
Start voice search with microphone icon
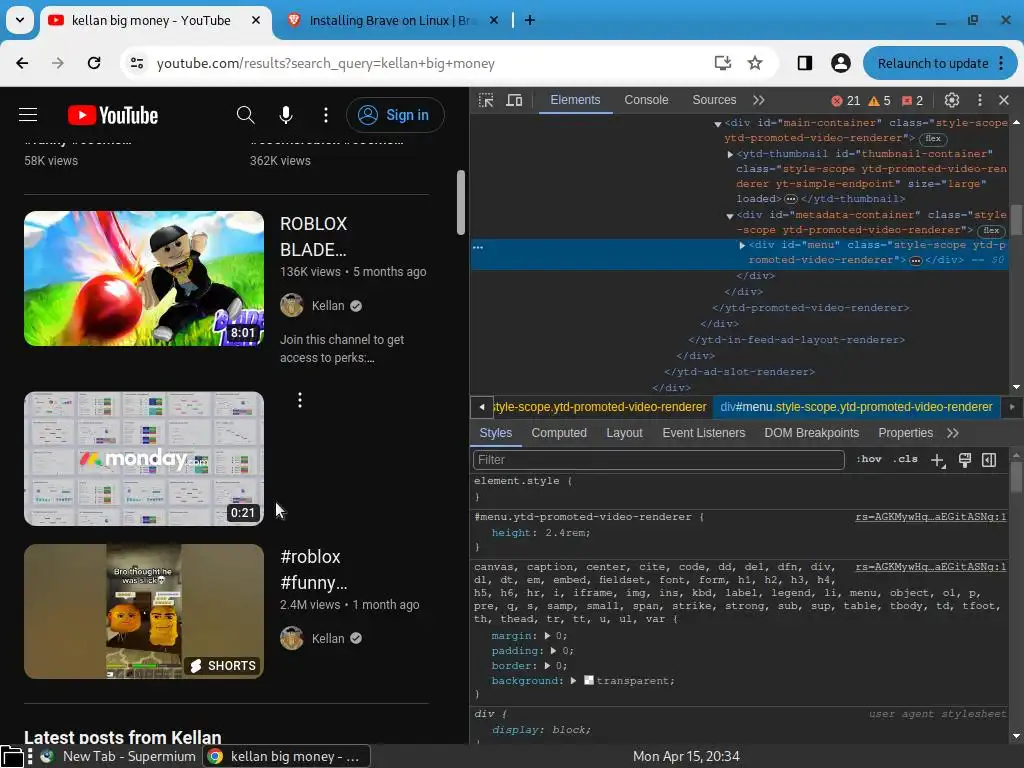point(285,115)
